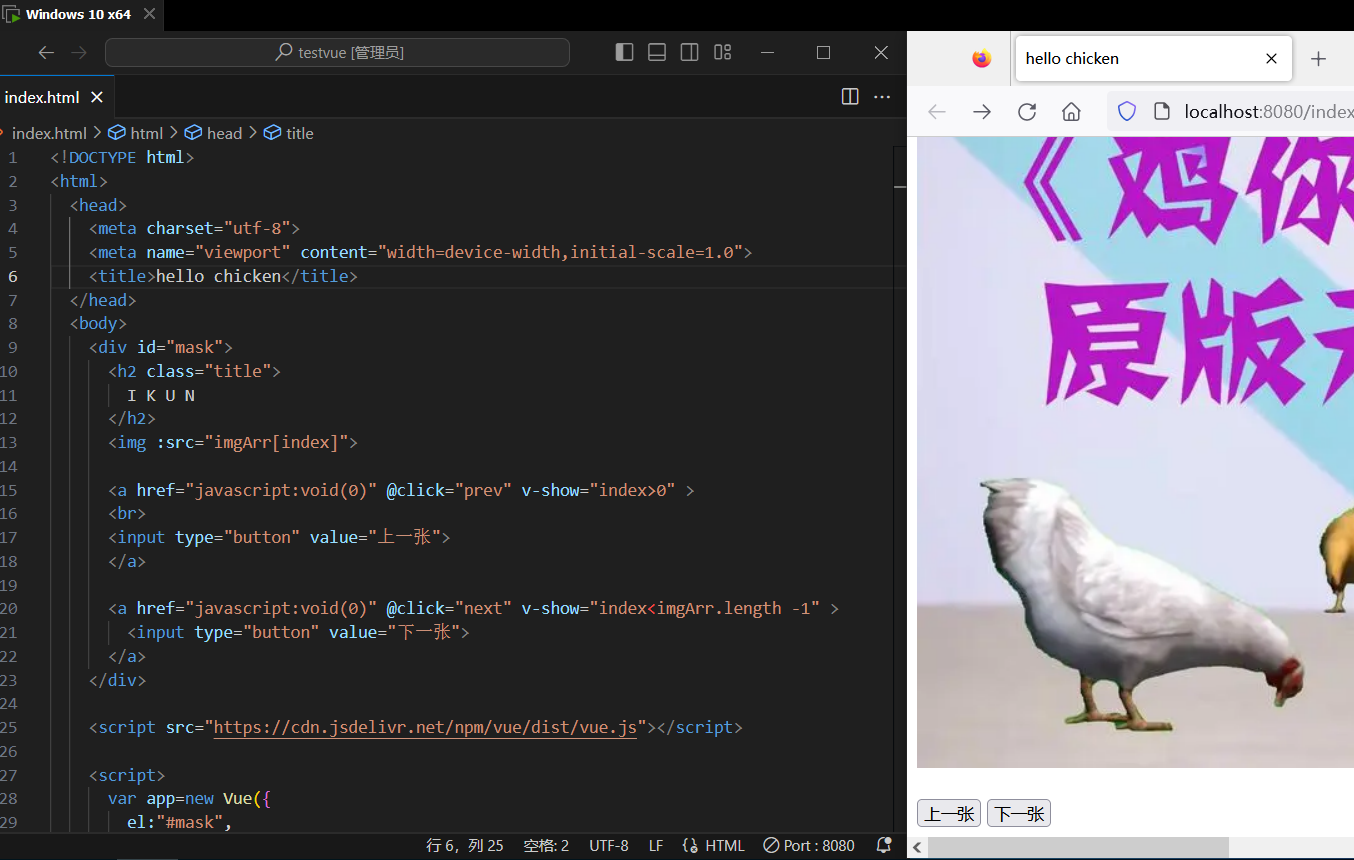This screenshot has height=860, width=1354.
Task: Click the 下一张 button on the page
Action: tap(1019, 814)
